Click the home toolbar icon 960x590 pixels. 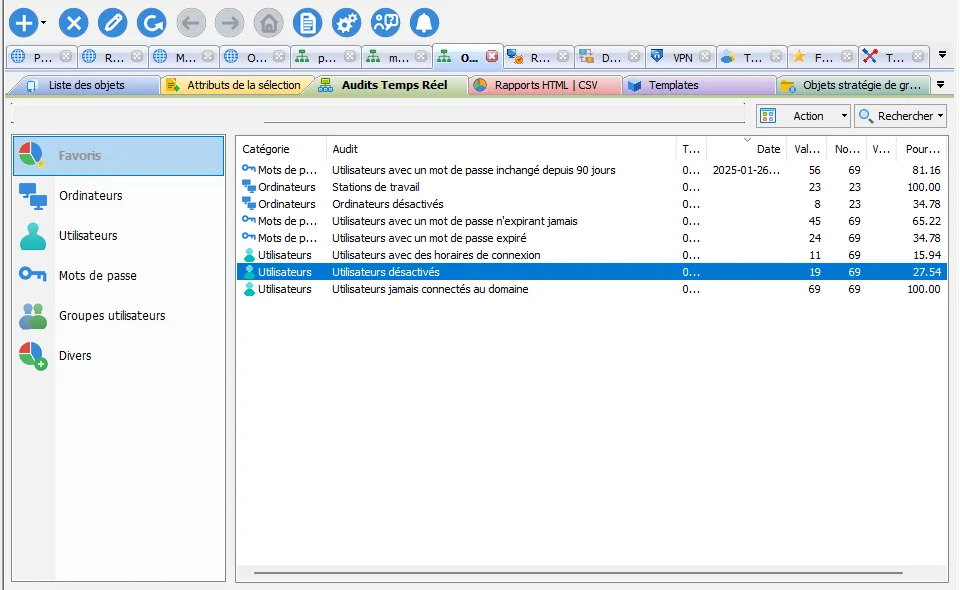coord(269,23)
